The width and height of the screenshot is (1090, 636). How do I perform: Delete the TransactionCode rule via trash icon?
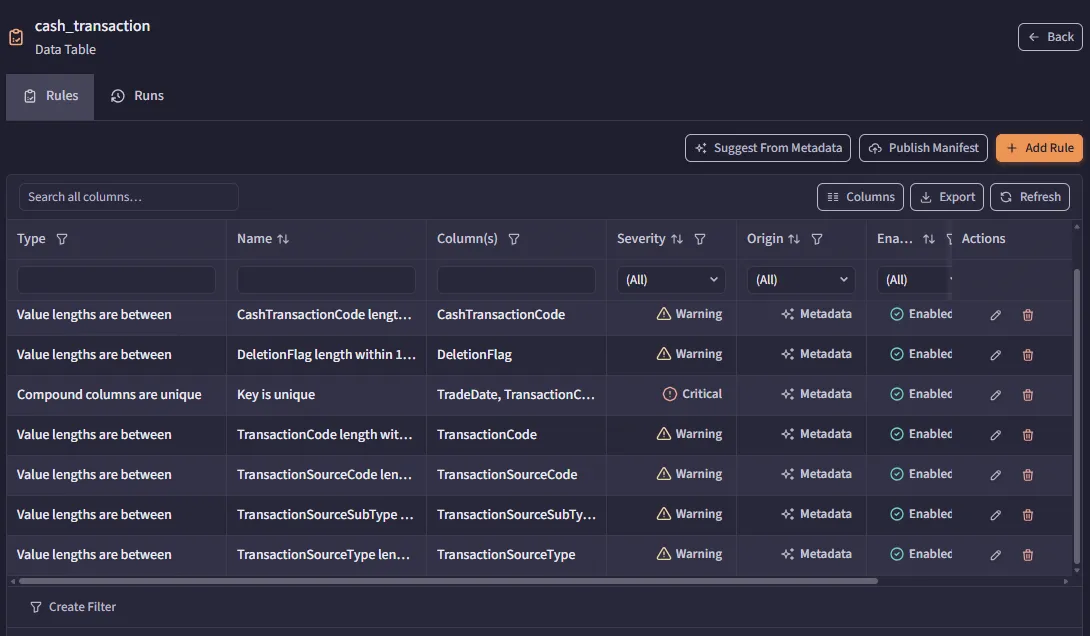pyautogui.click(x=1027, y=435)
